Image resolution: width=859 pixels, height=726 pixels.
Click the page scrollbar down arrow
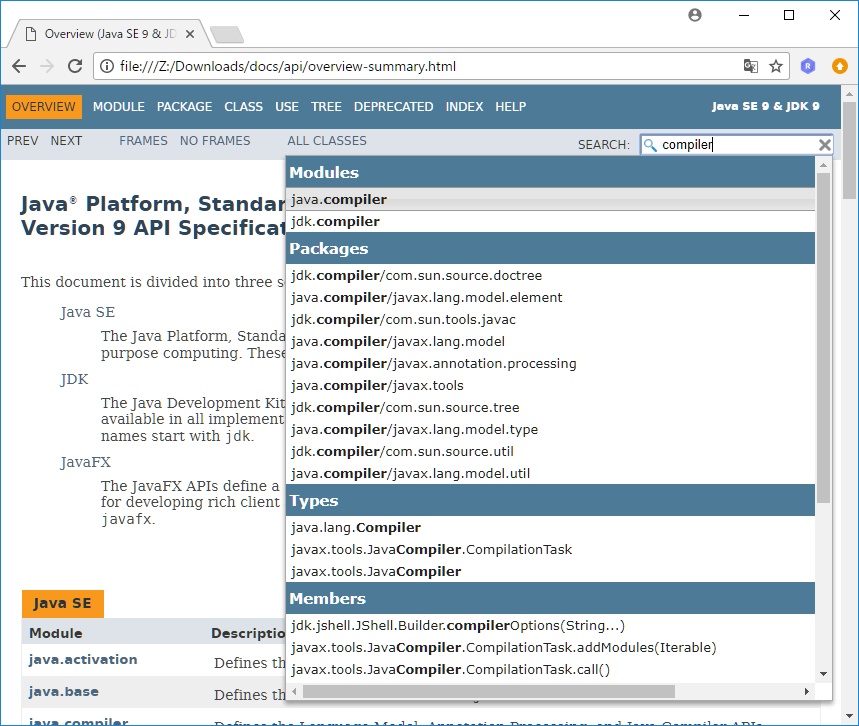pyautogui.click(x=849, y=716)
